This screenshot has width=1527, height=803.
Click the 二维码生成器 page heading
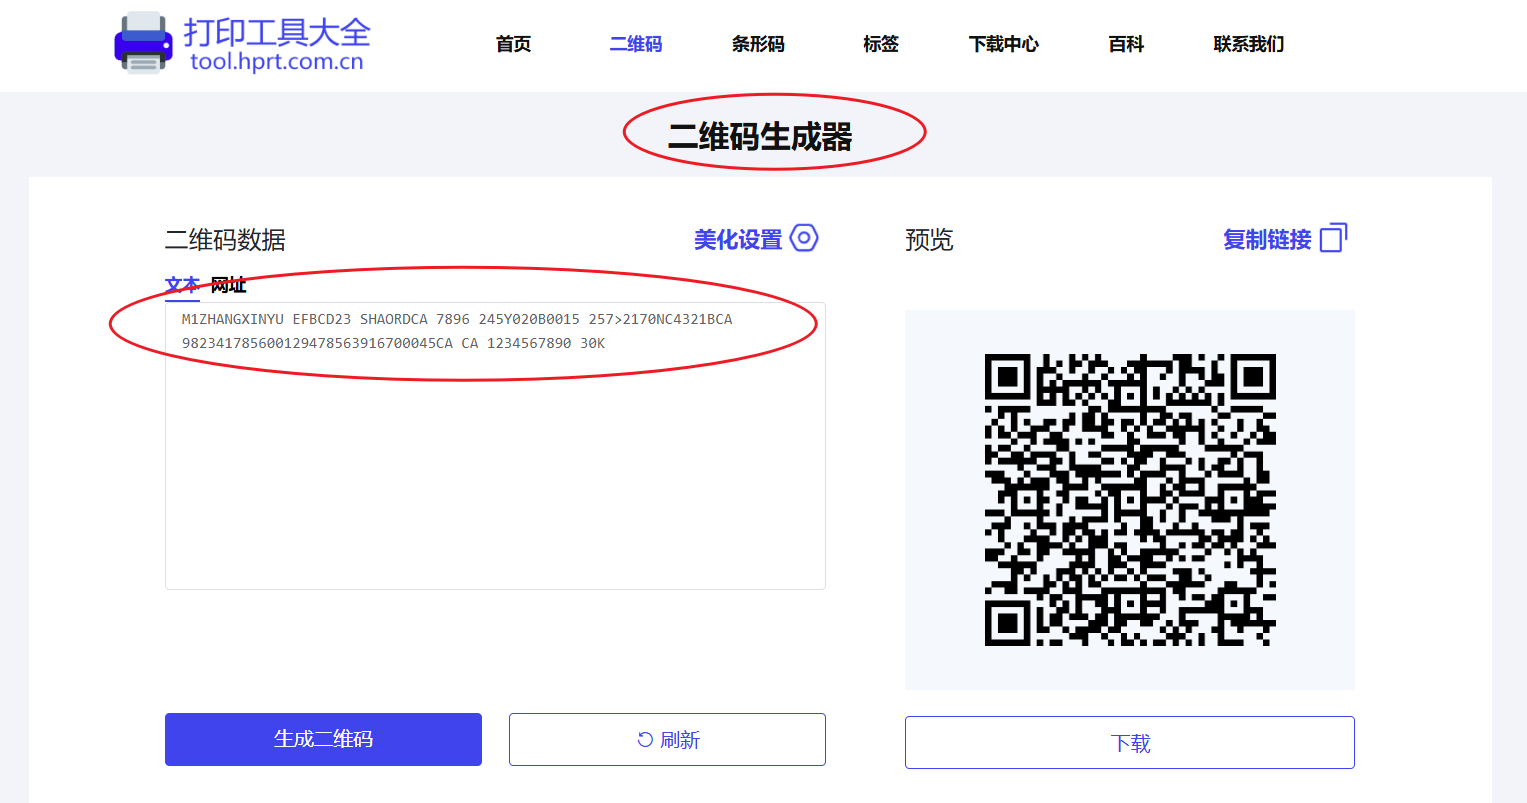tap(760, 136)
